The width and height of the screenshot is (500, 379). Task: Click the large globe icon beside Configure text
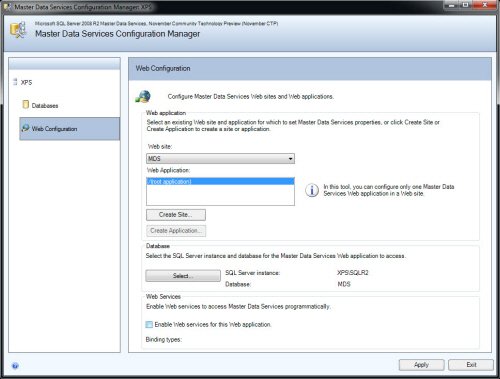(143, 96)
